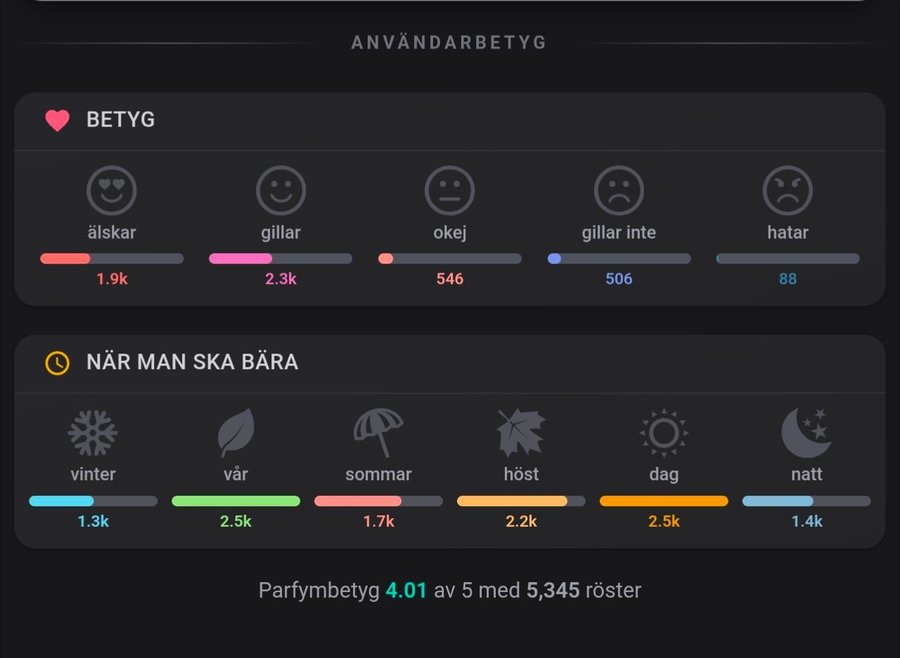Choose the umbrella 'sommar' icon
The image size is (900, 658).
(378, 433)
